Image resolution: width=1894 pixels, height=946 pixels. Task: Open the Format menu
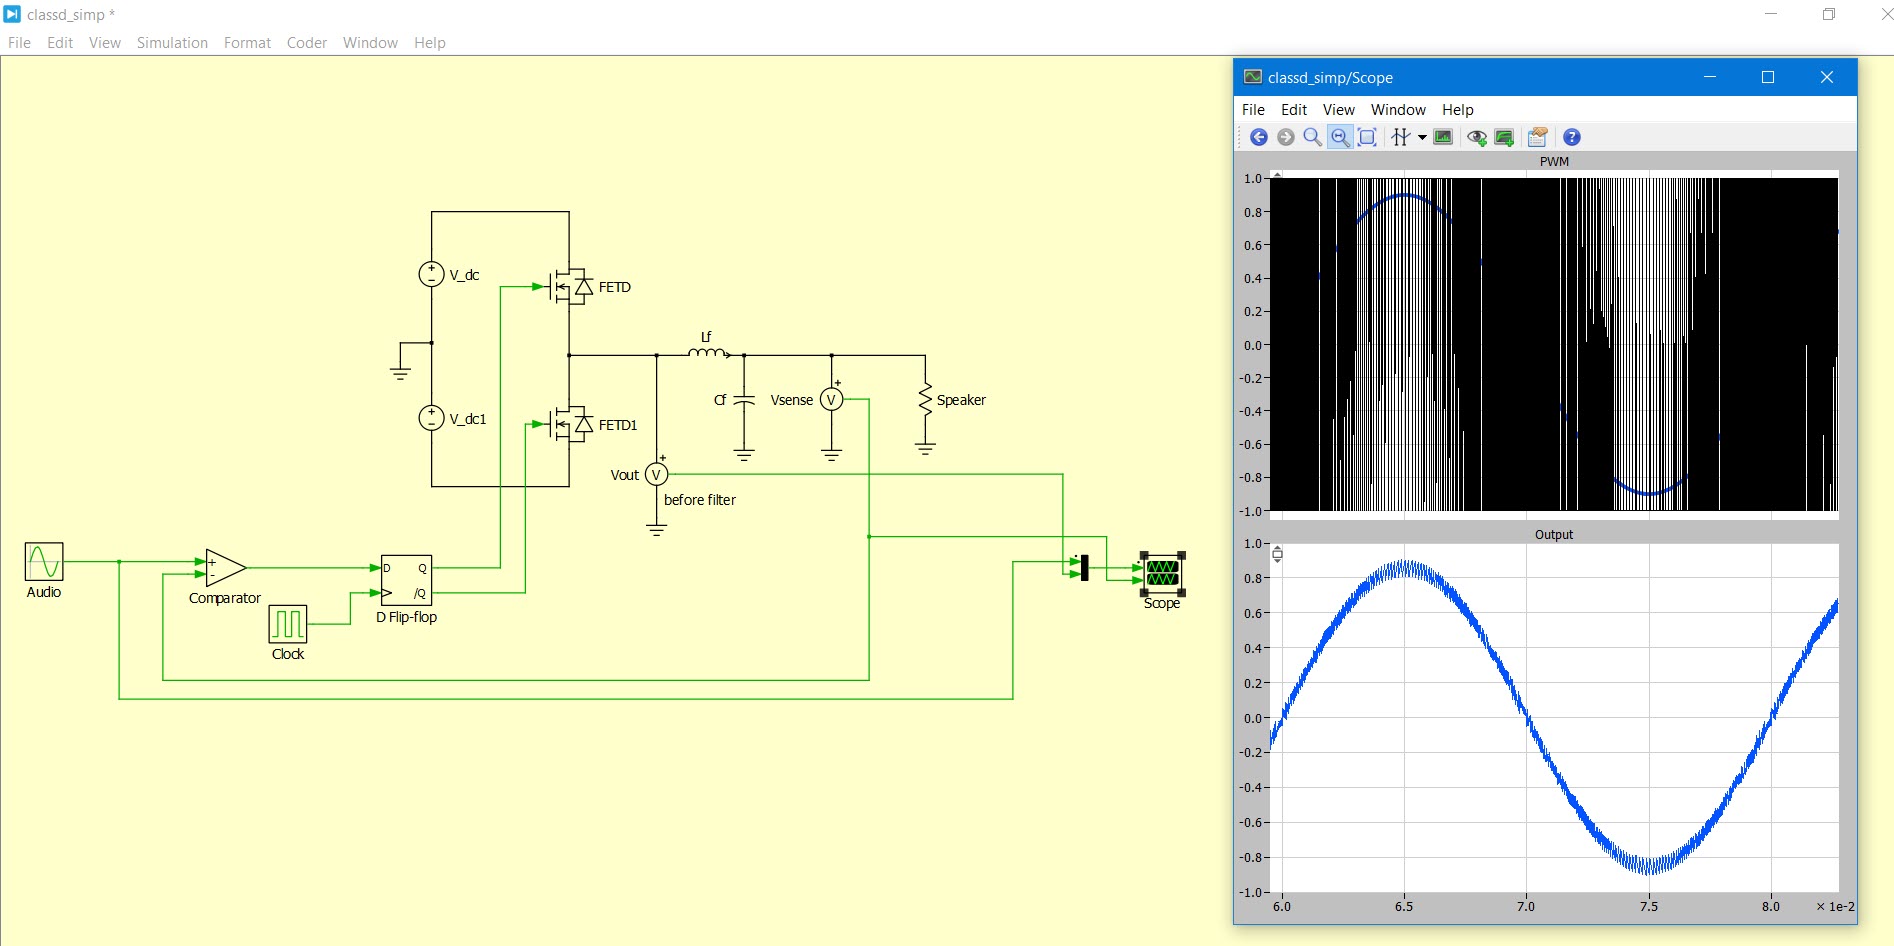pyautogui.click(x=247, y=42)
